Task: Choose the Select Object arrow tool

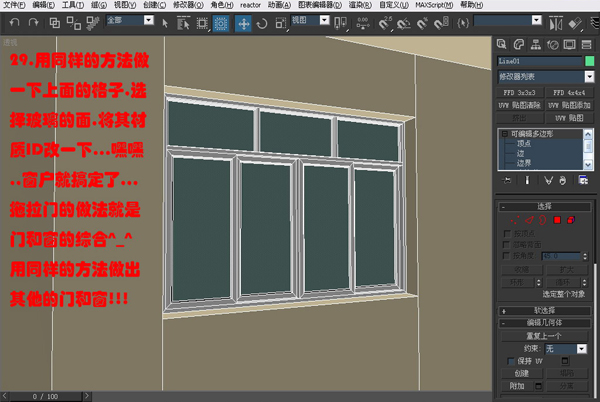Action: (x=165, y=23)
